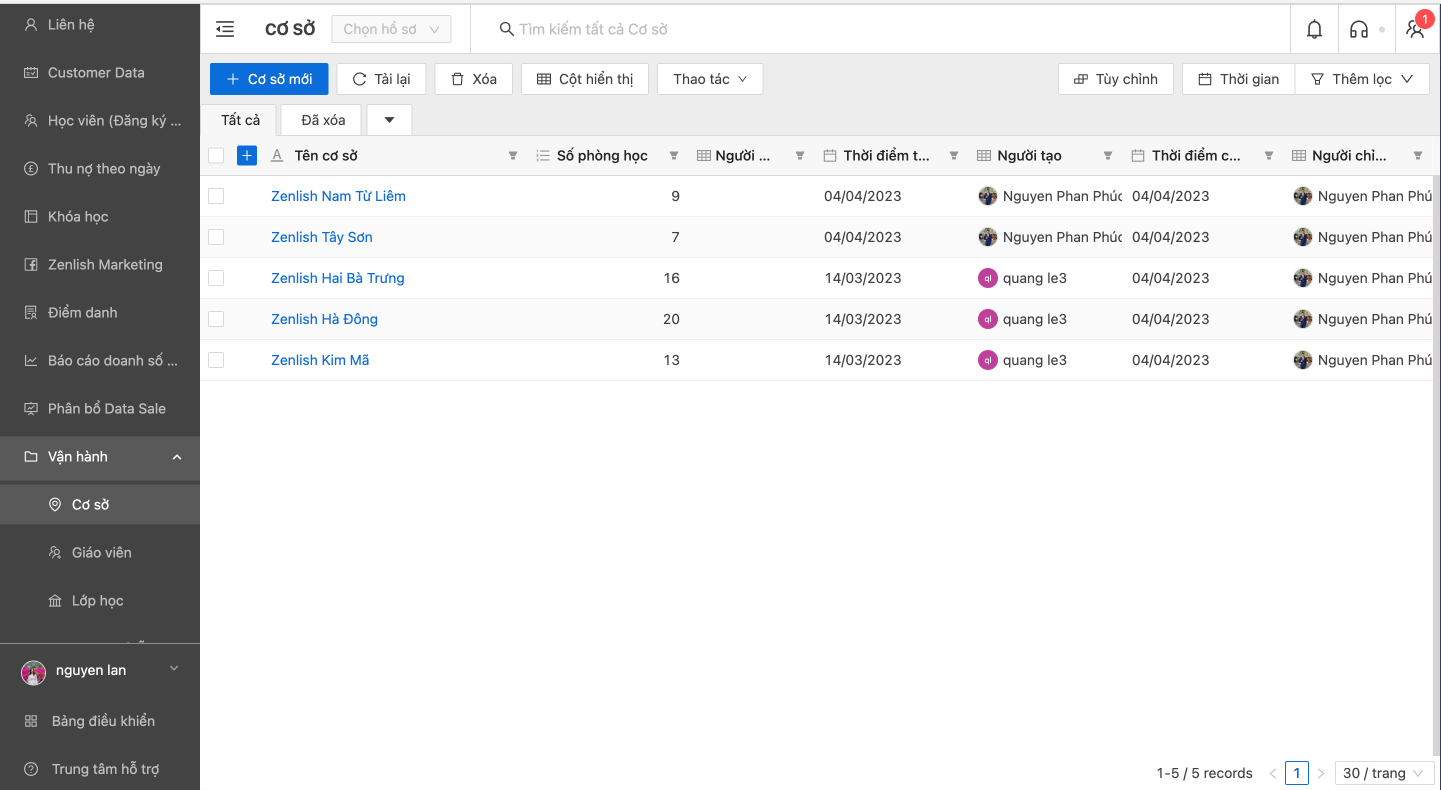This screenshot has width=1441, height=790.
Task: Open the headset support icon
Action: [1358, 29]
